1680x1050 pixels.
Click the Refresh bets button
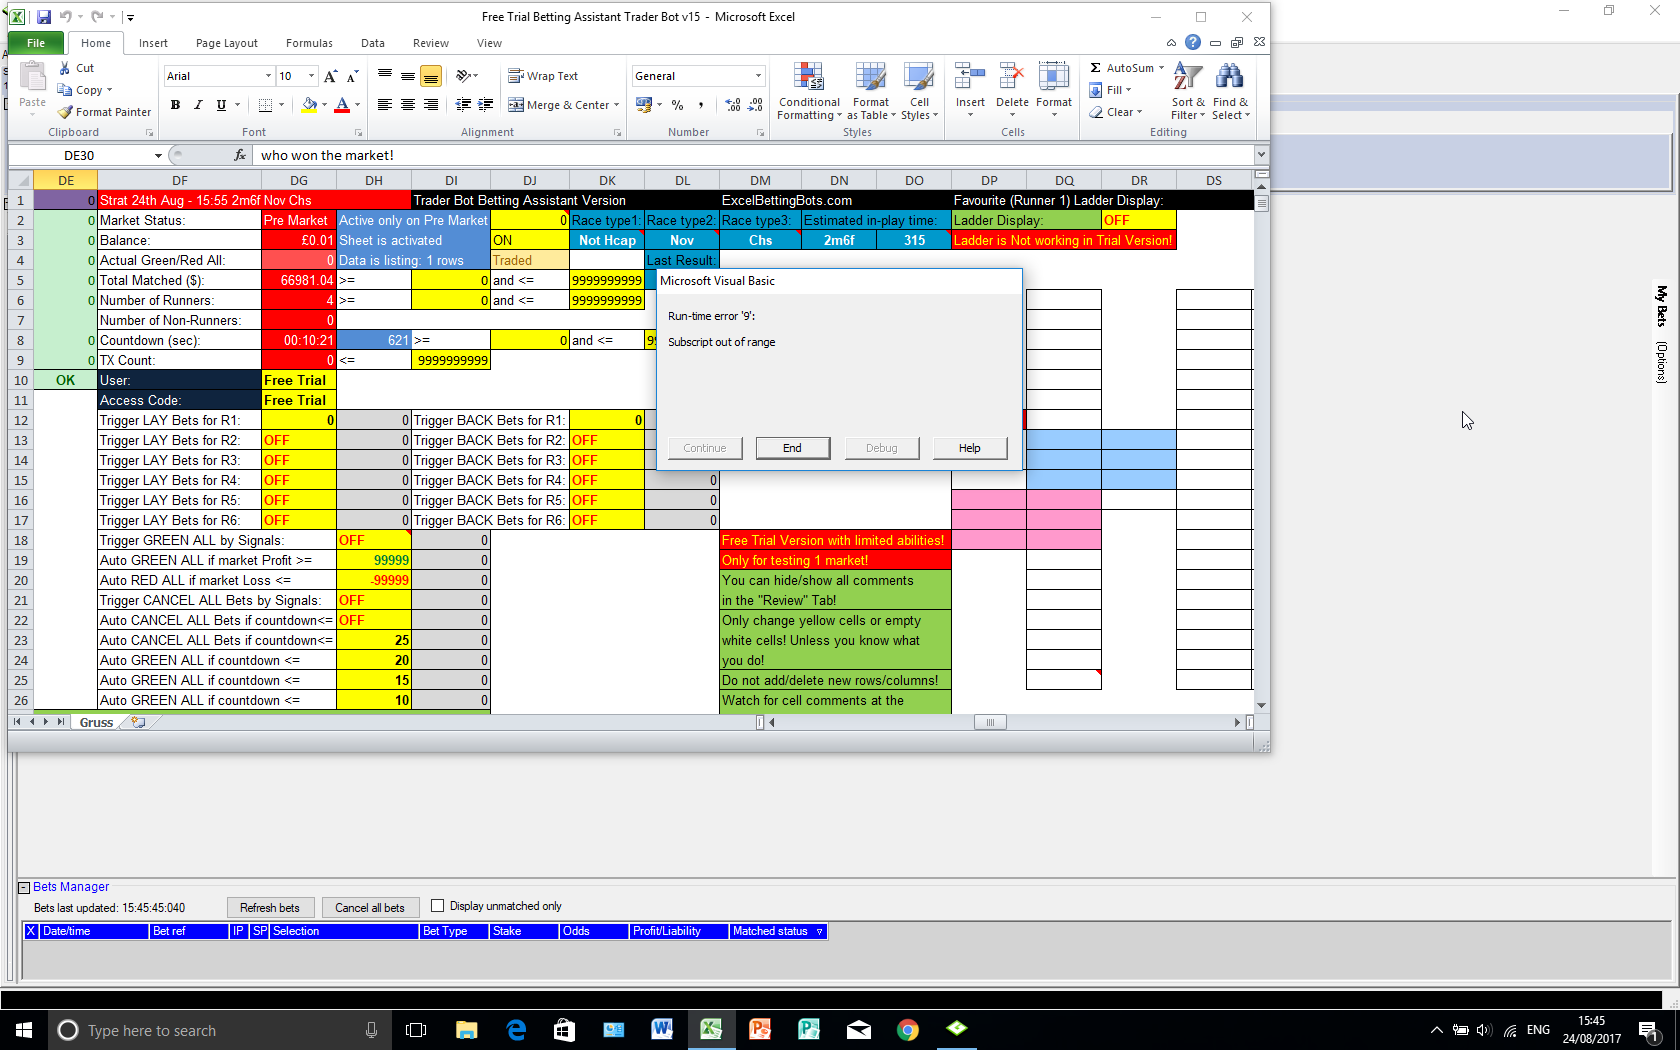click(x=270, y=907)
